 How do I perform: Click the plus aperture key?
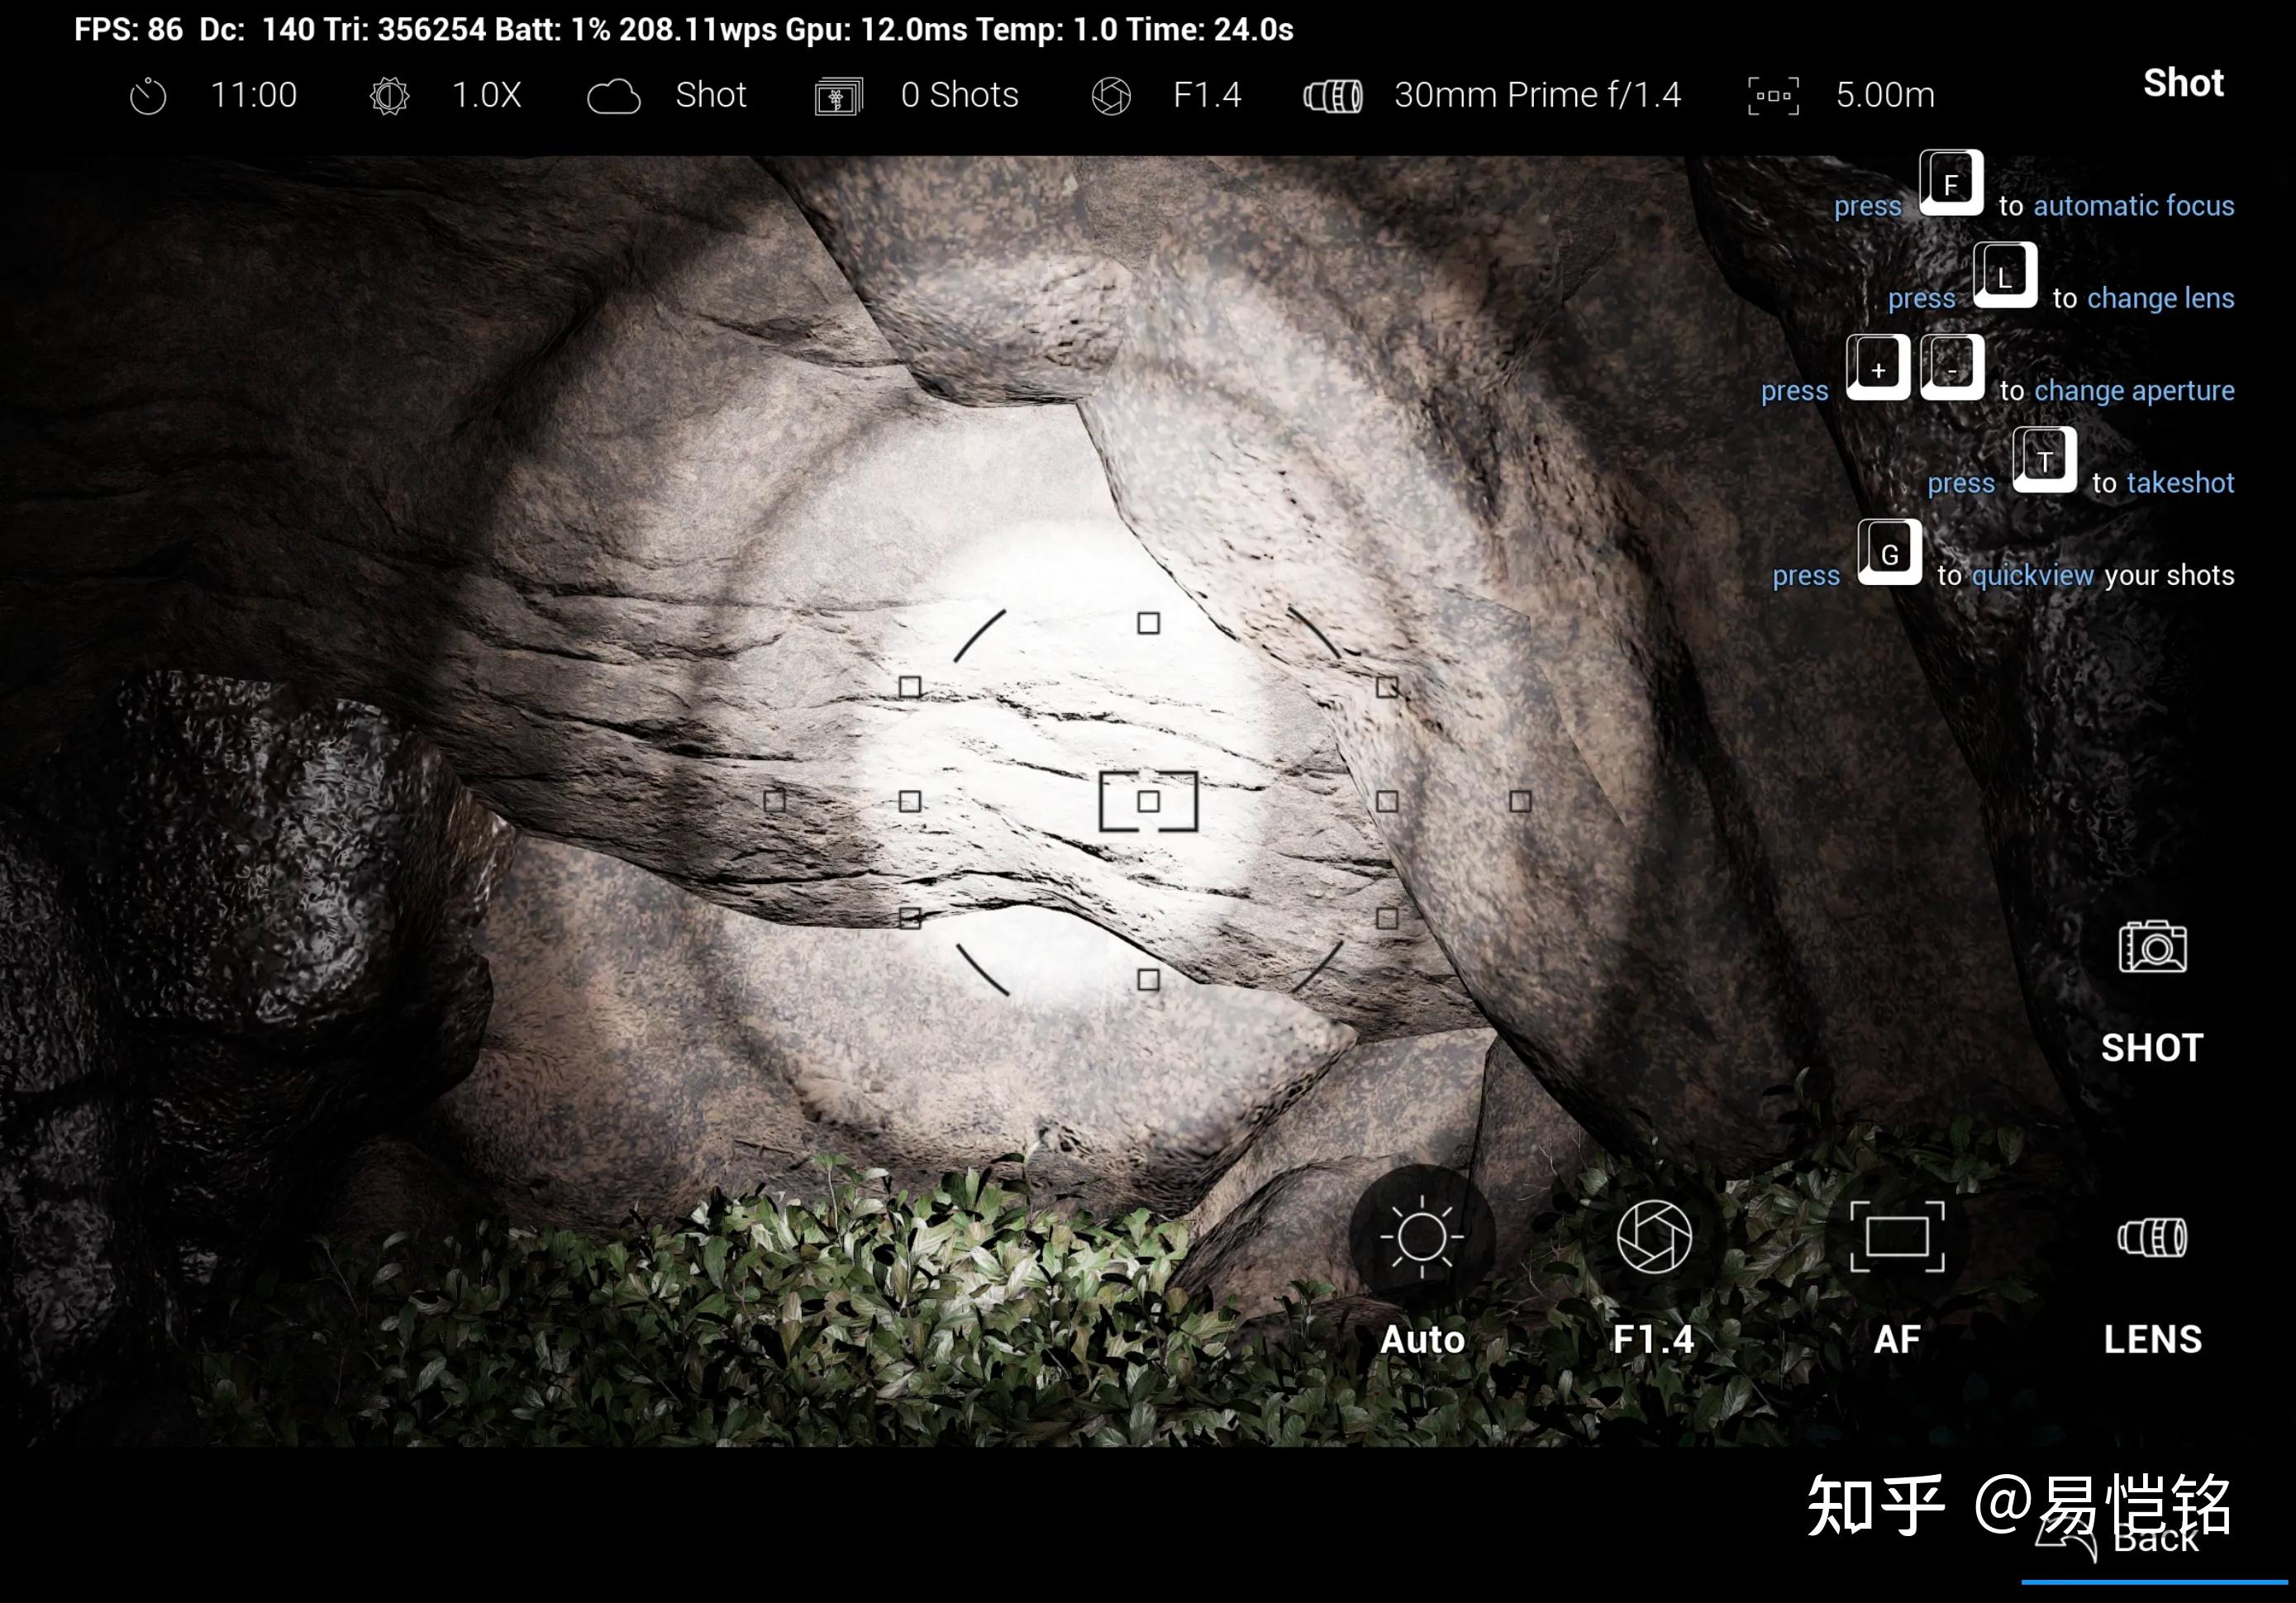pyautogui.click(x=1877, y=368)
